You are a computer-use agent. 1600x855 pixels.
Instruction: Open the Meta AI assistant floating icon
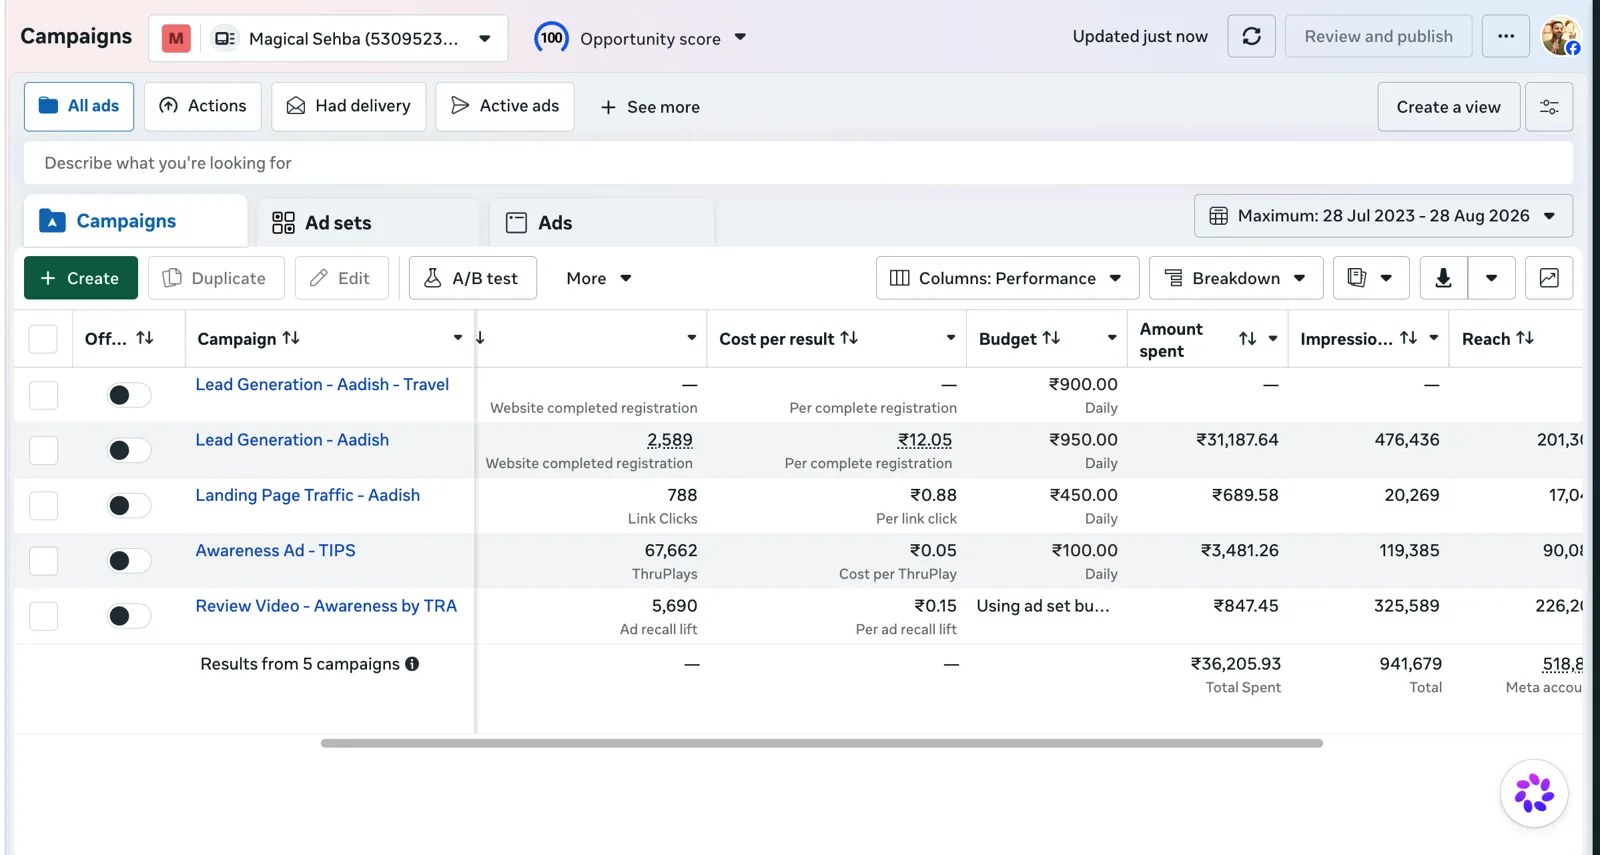click(x=1533, y=793)
